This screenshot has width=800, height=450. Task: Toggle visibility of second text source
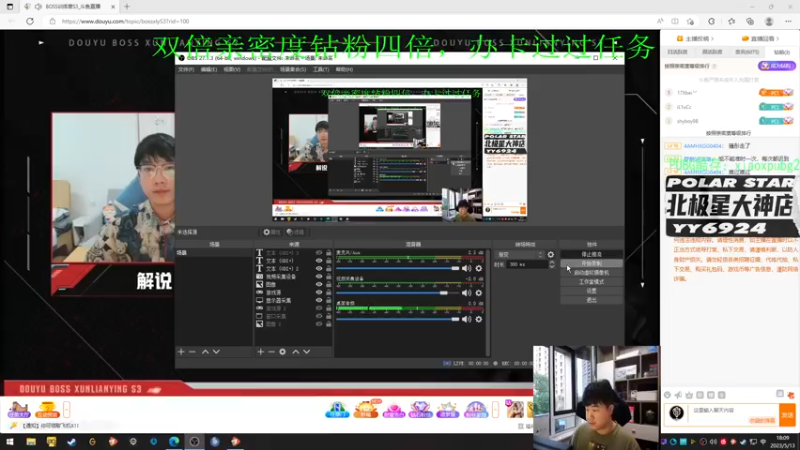pyautogui.click(x=319, y=261)
